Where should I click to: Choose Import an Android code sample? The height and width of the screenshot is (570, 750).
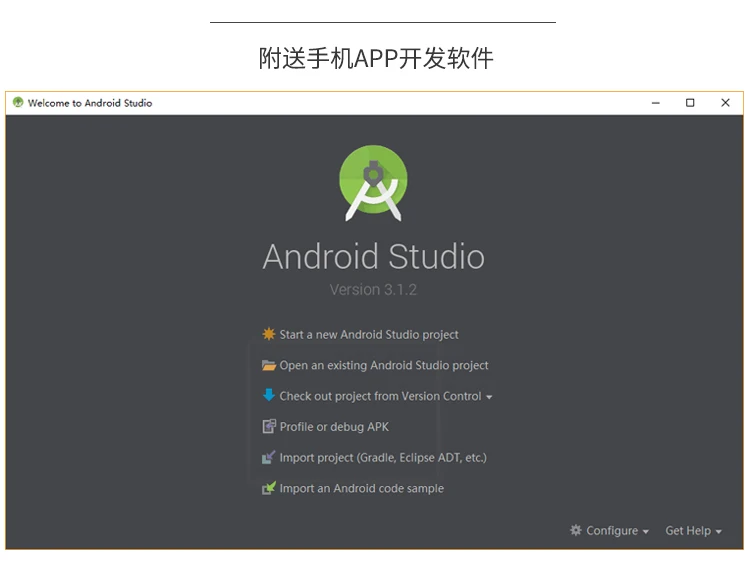(x=362, y=488)
